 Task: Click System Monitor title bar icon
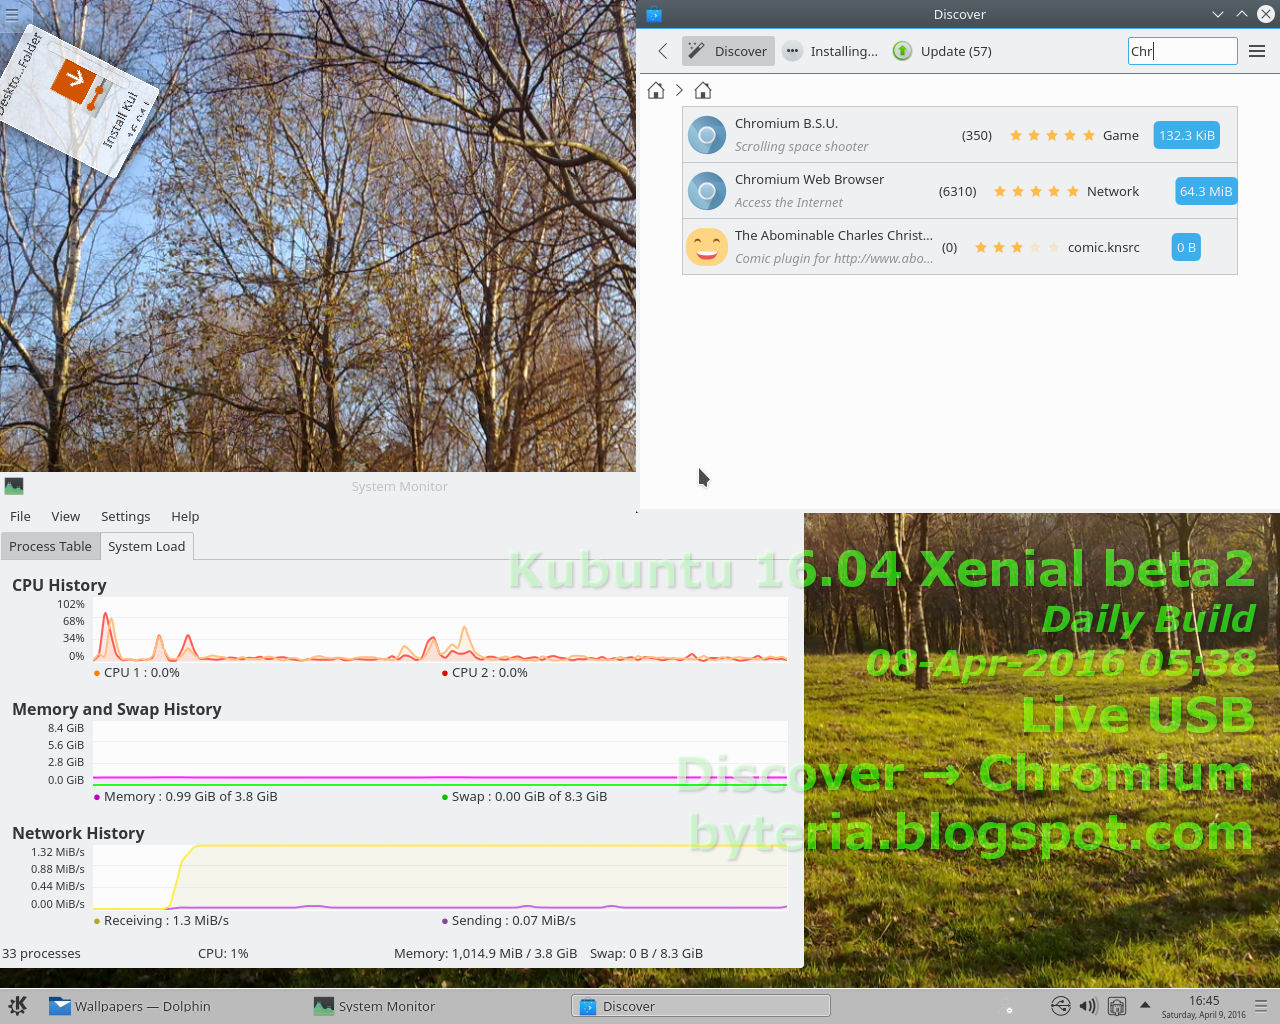point(14,486)
